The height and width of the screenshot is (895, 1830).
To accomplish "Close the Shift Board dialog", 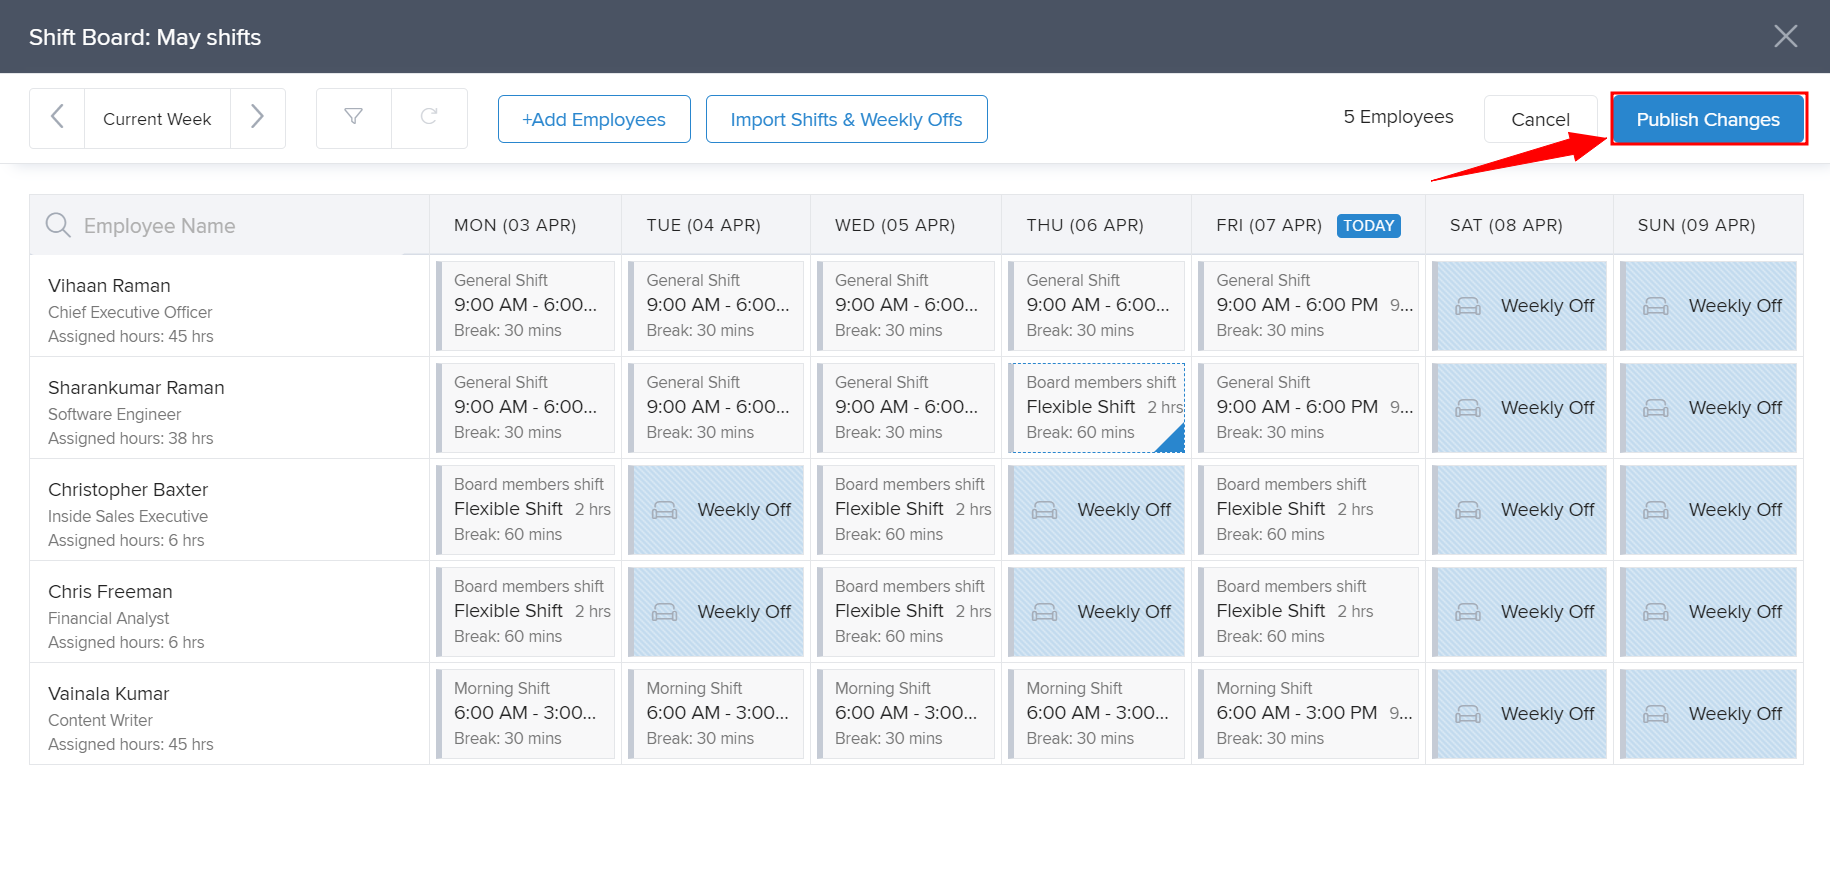I will point(1785,37).
